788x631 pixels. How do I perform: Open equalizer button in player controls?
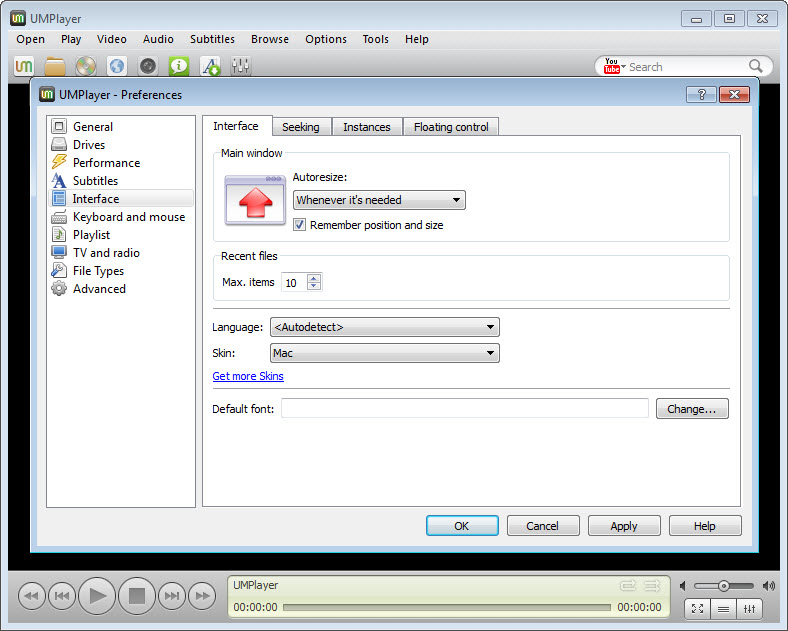[750, 609]
